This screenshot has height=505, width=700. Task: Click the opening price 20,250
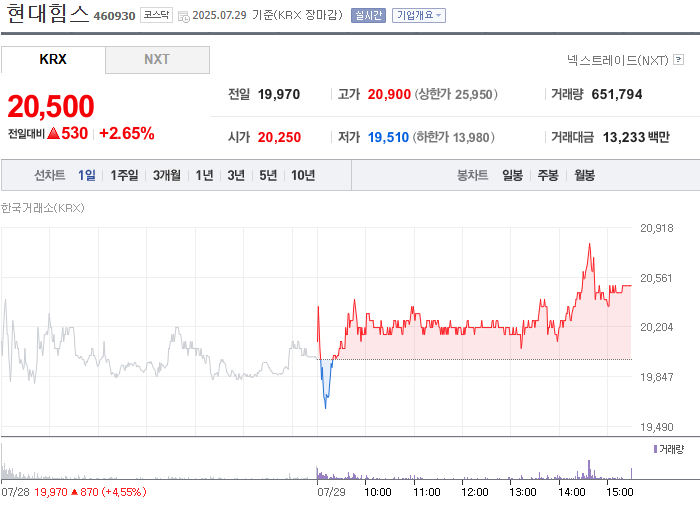[x=279, y=137]
